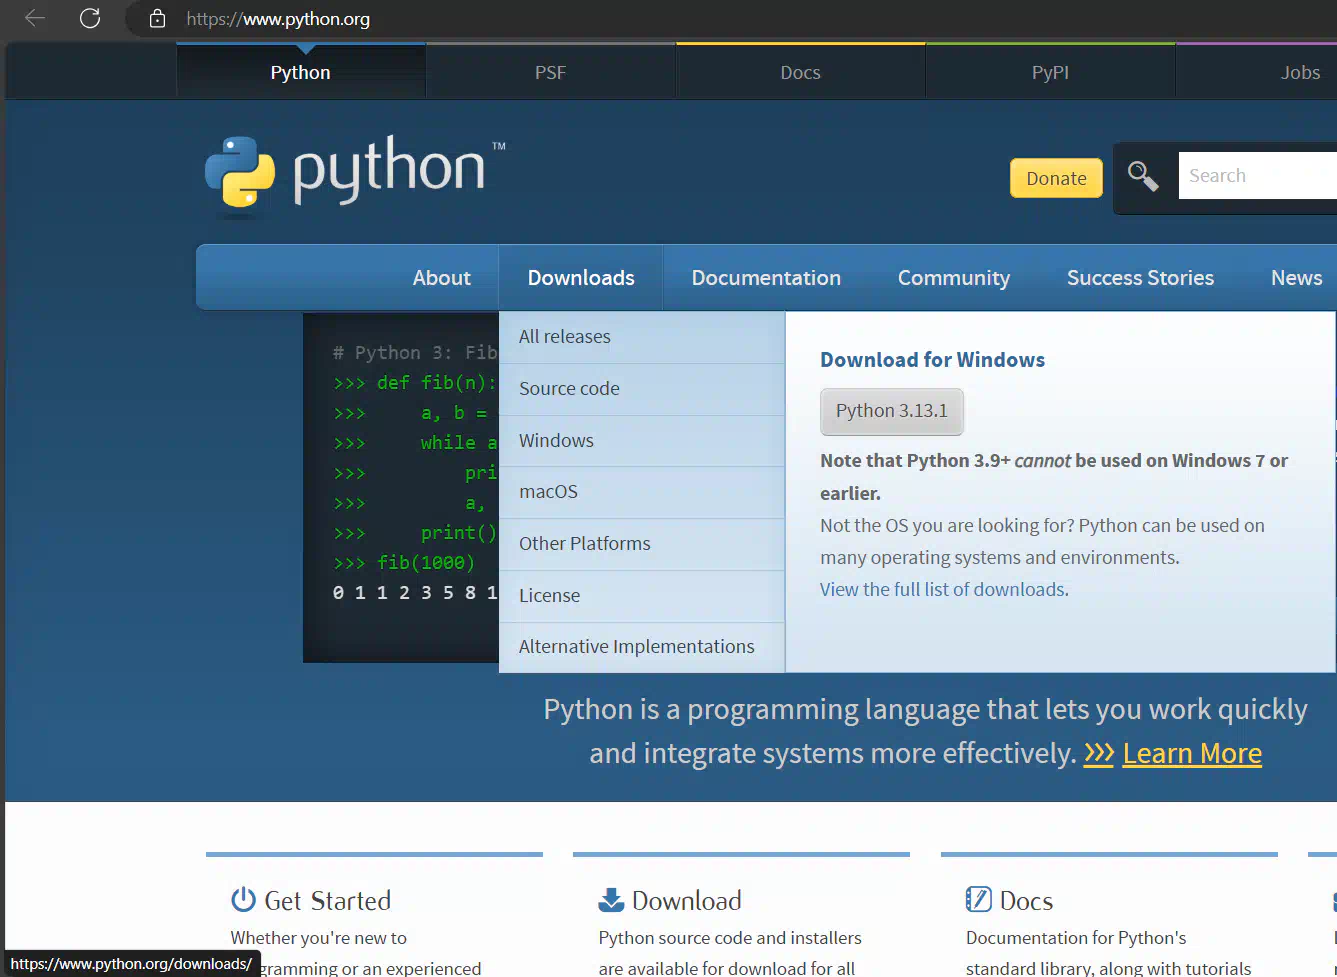Screen dimensions: 1337x977
Task: Open the PyPI tab
Action: click(1051, 72)
